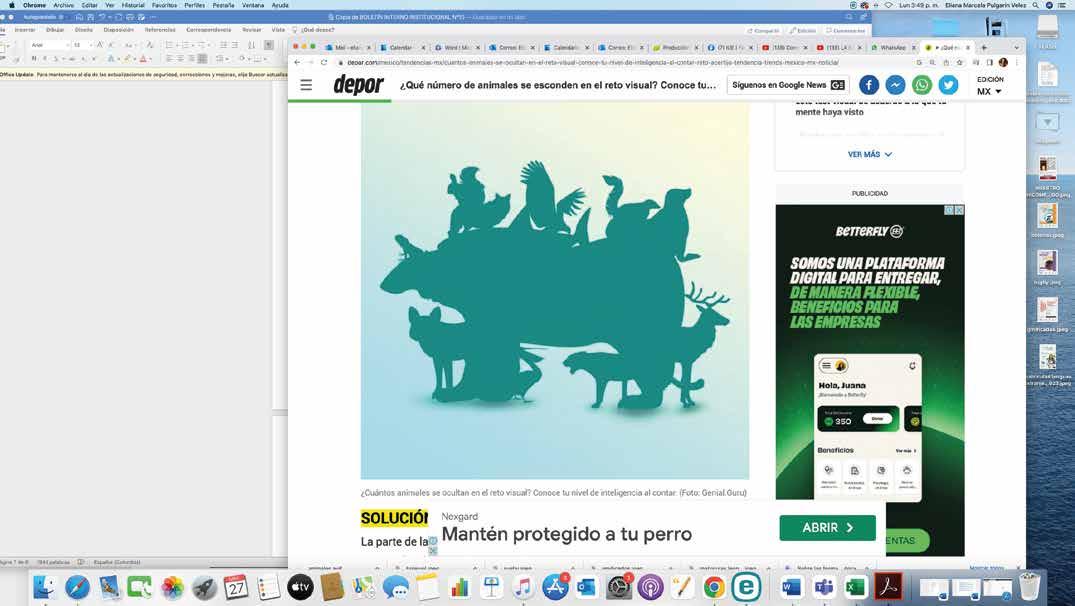Open Historial menu in menu bar
This screenshot has width=1075, height=606.
pos(133,5)
